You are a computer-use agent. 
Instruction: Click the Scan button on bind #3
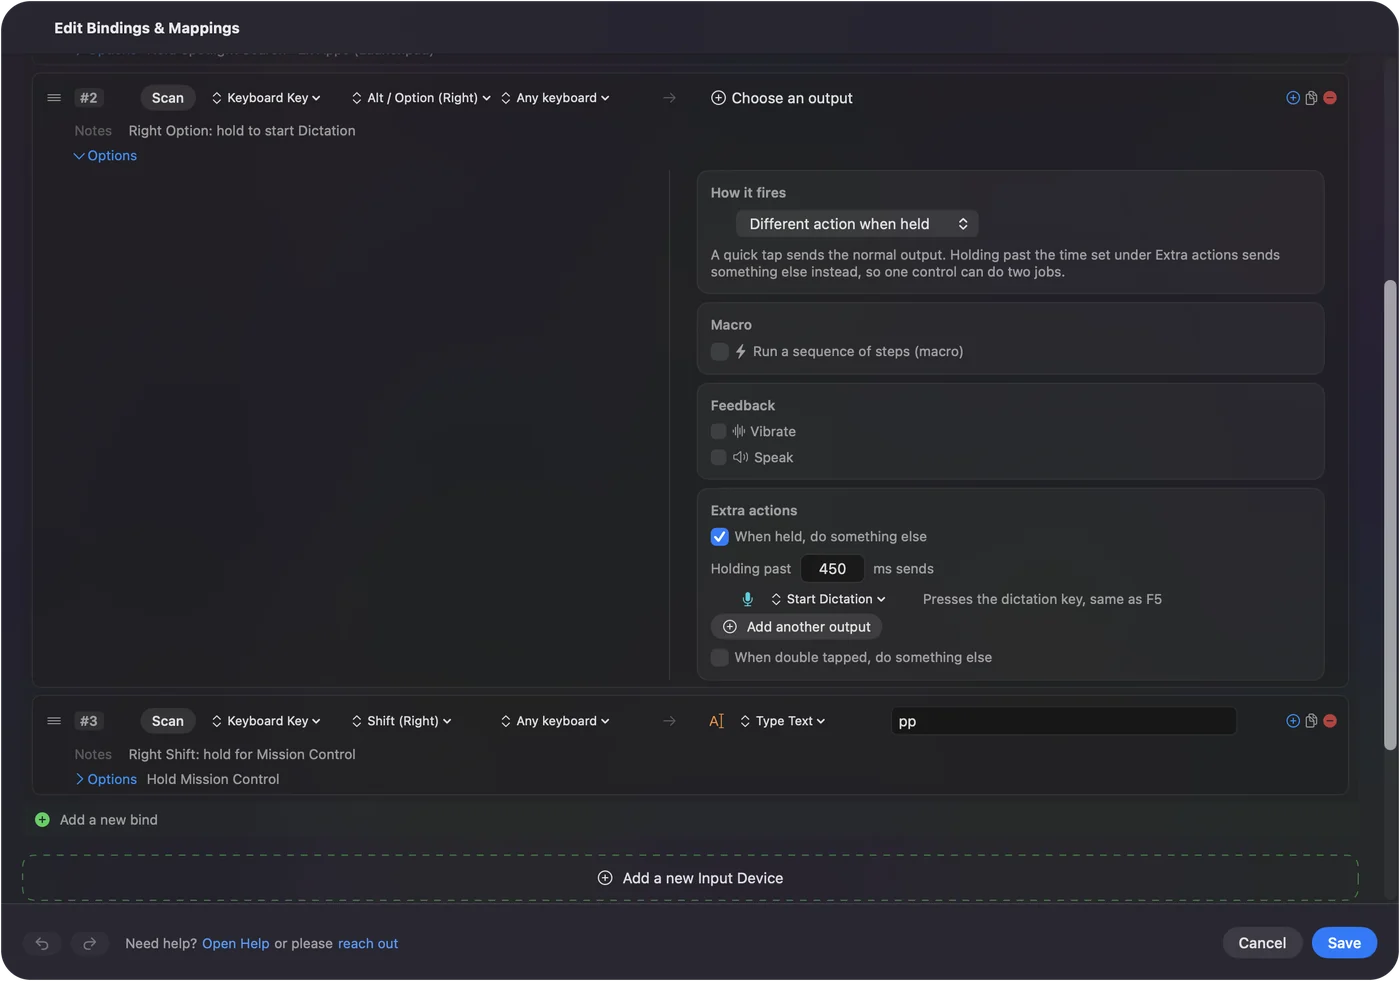click(168, 721)
